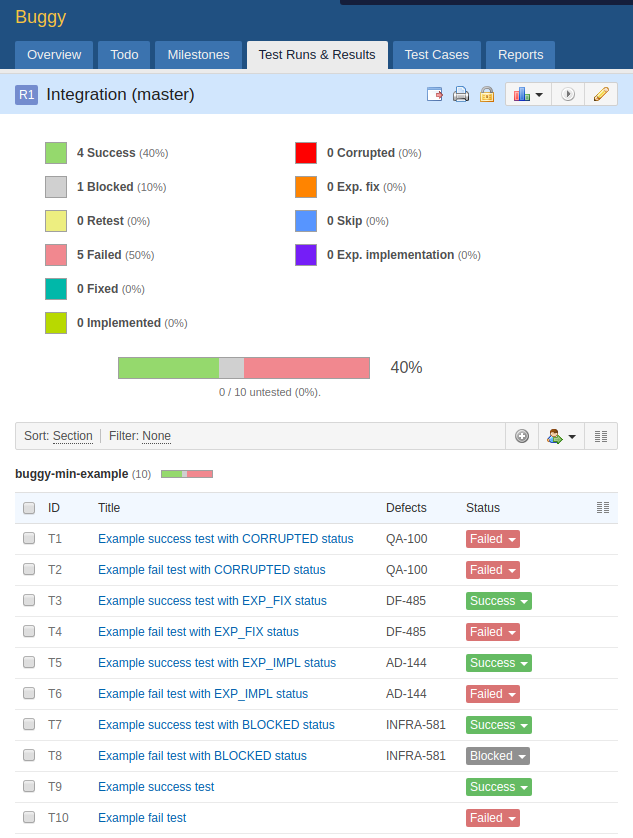Check the T10 row checkbox
Screen dimensions: 633x838
(29, 817)
